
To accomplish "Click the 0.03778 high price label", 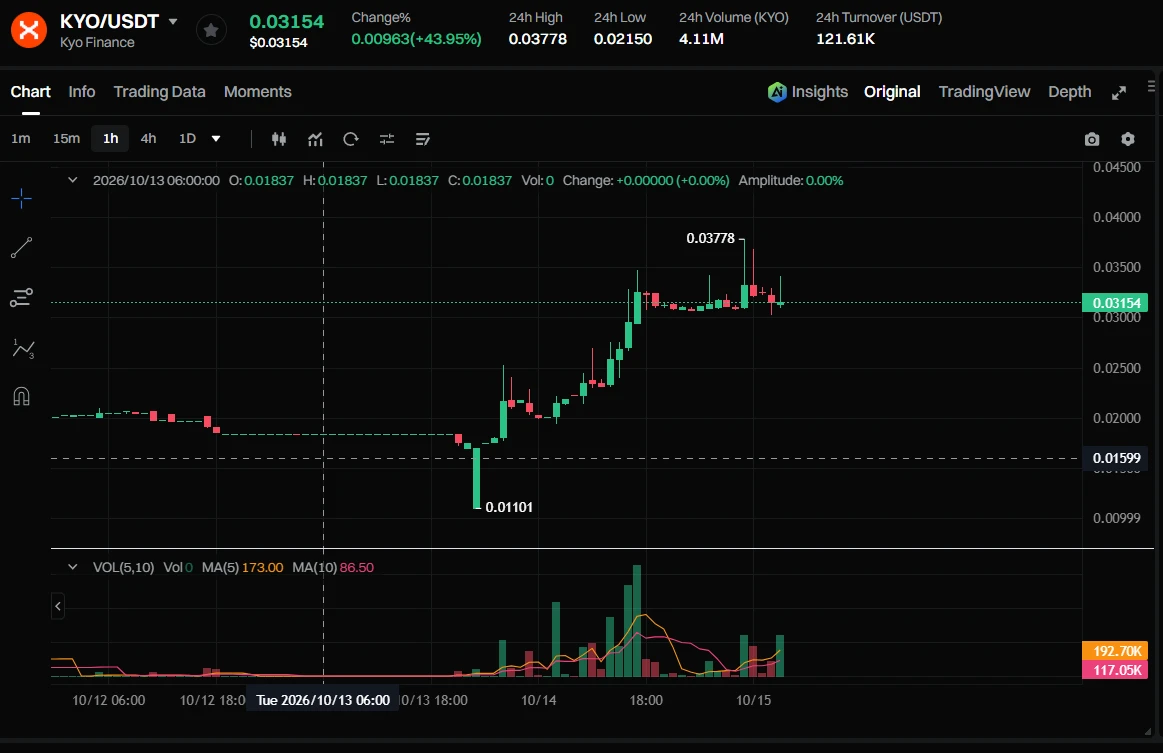I will 711,238.
